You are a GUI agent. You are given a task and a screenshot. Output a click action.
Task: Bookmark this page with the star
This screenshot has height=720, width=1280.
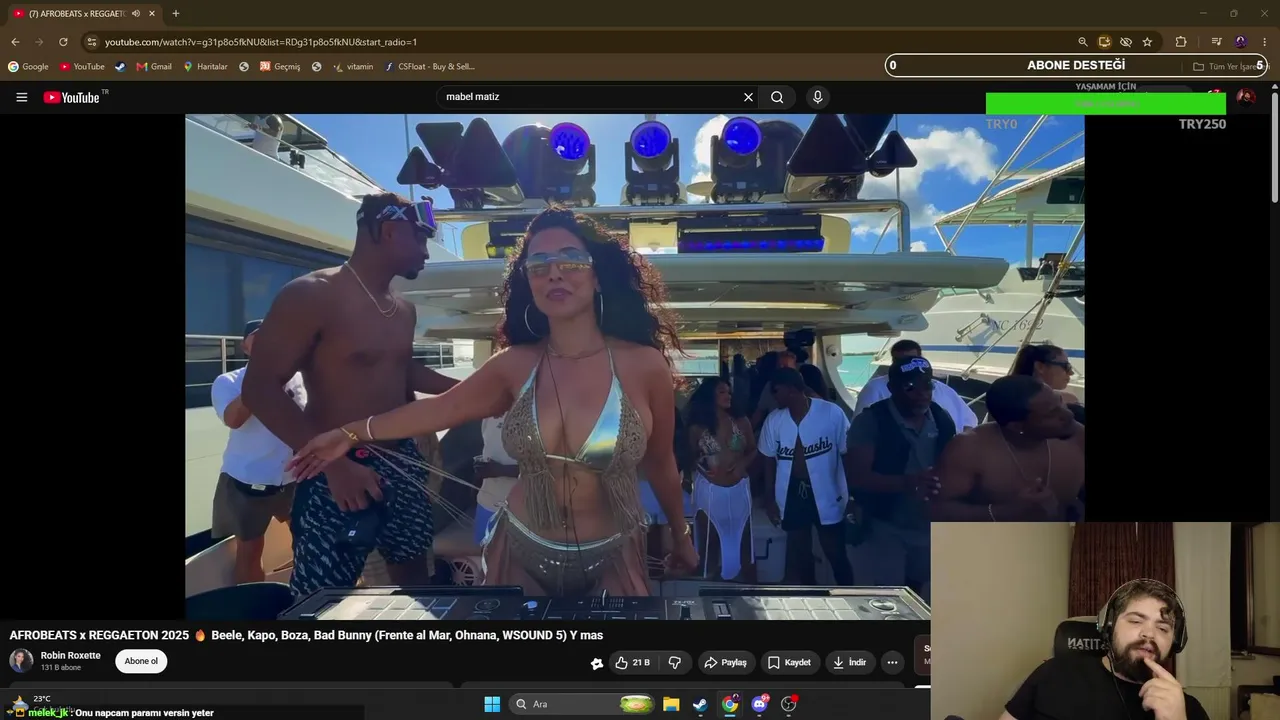[x=1147, y=42]
